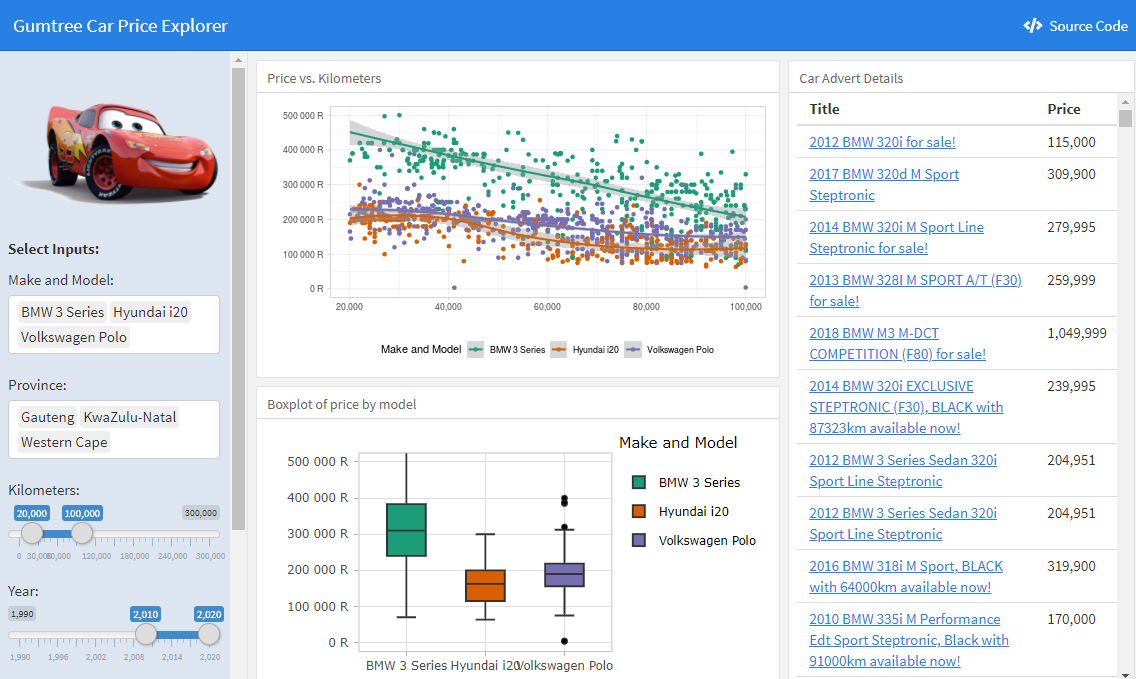Screen dimensions: 1136x679
Task: Click the Car Advert Details table scrollbar
Action: click(1124, 119)
